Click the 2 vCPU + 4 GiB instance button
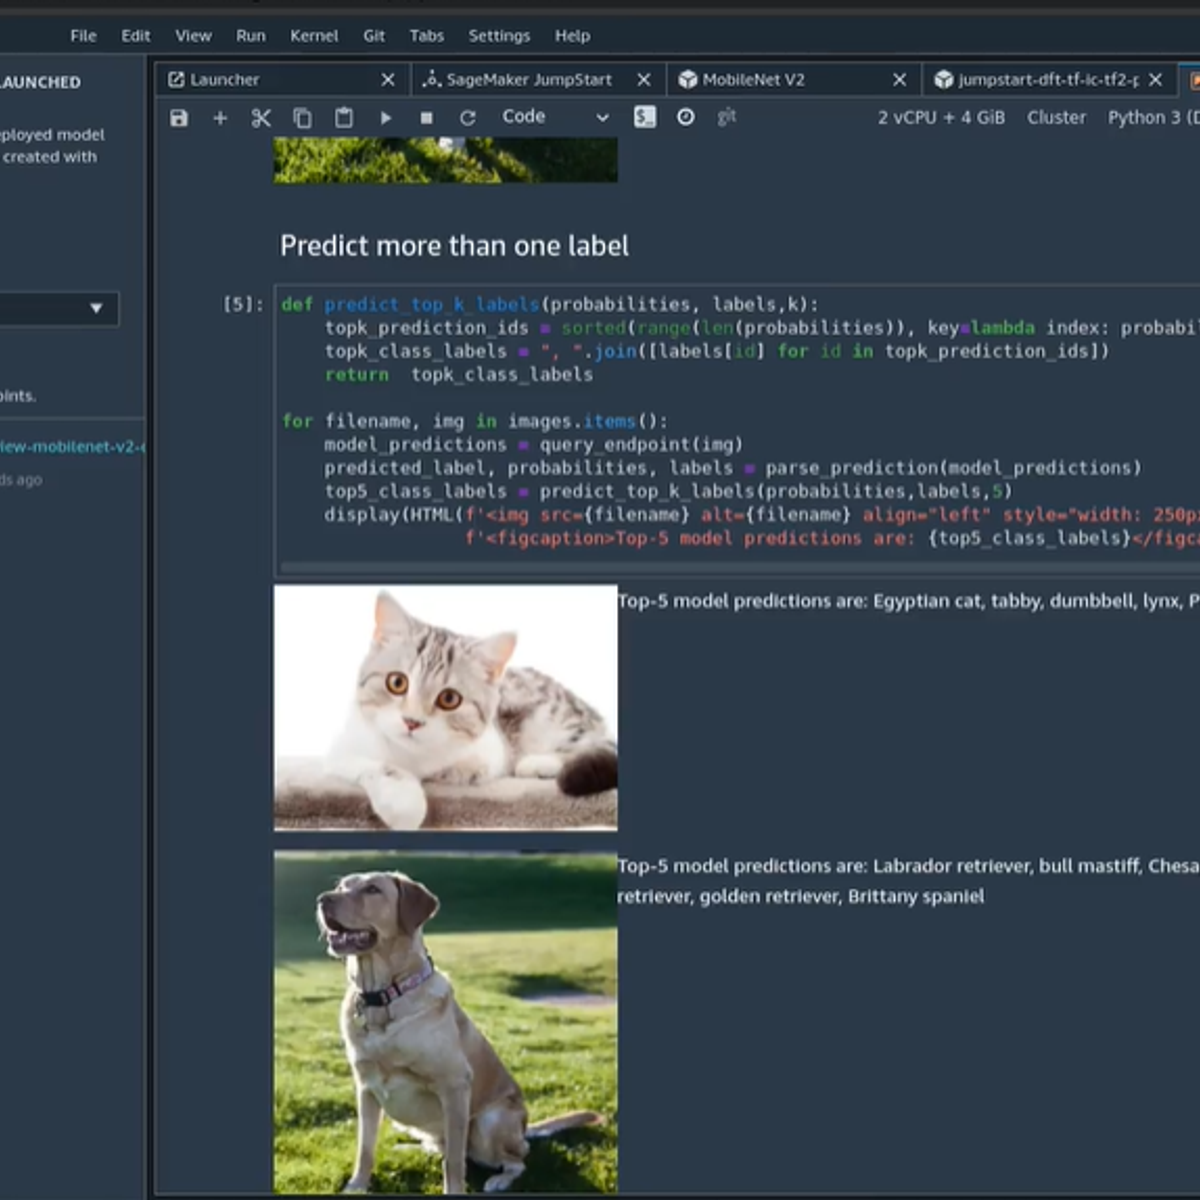Viewport: 1200px width, 1200px height. 941,118
